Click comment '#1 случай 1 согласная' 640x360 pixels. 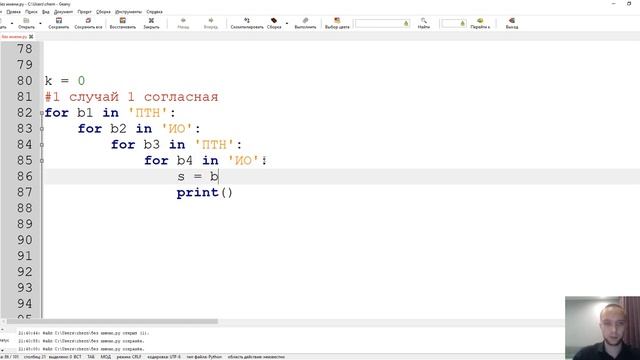pyautogui.click(x=131, y=97)
